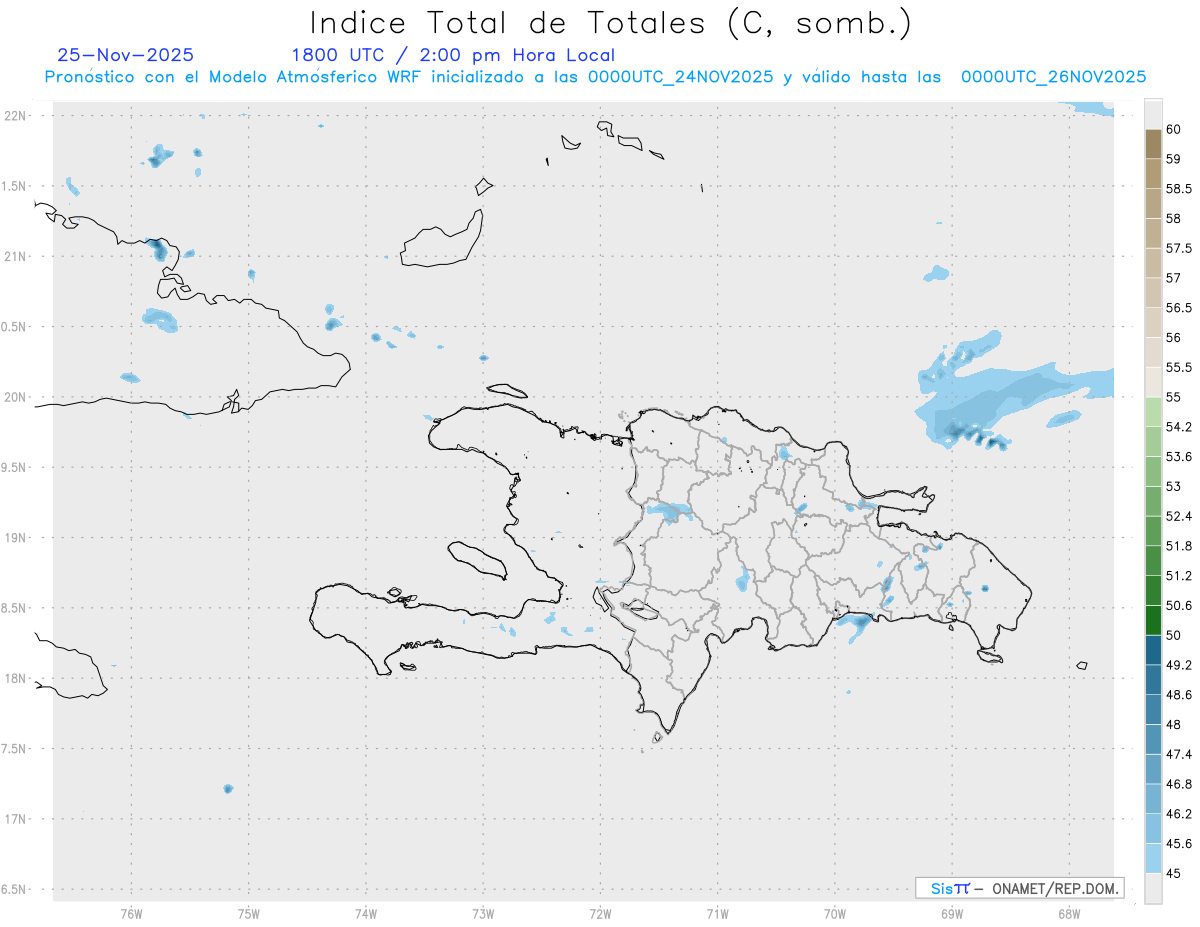Click the colorbar value '55.5'
Image resolution: width=1200 pixels, height=927 pixels.
(1178, 367)
